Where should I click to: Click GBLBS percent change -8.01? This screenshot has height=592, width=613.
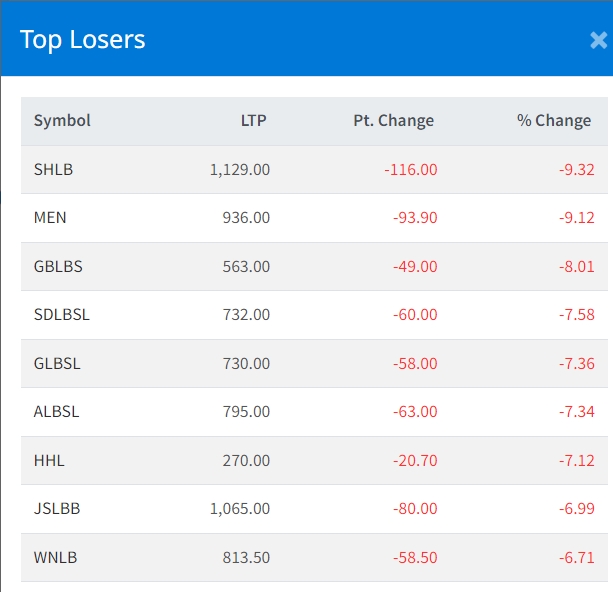576,267
